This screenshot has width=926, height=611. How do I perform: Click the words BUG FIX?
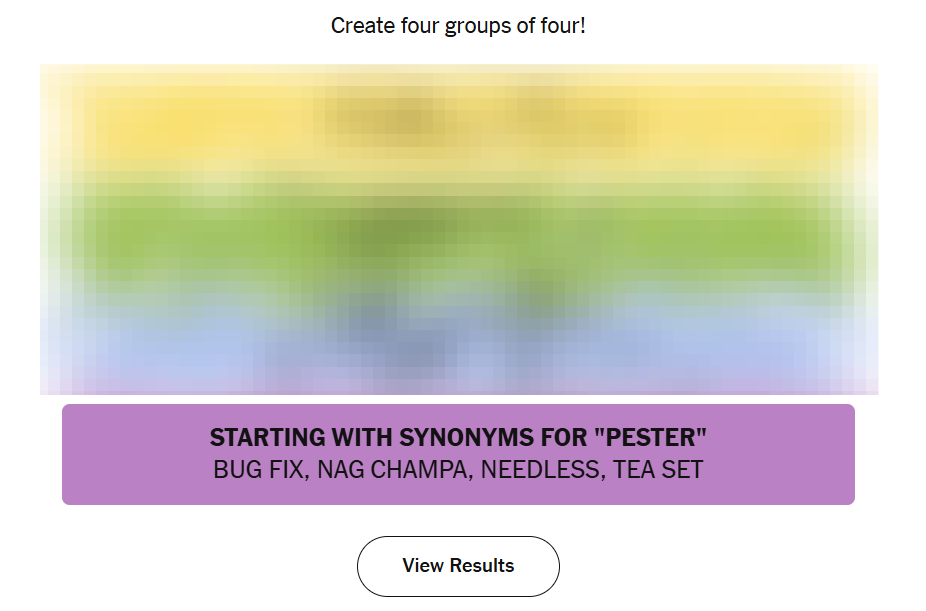click(x=258, y=470)
